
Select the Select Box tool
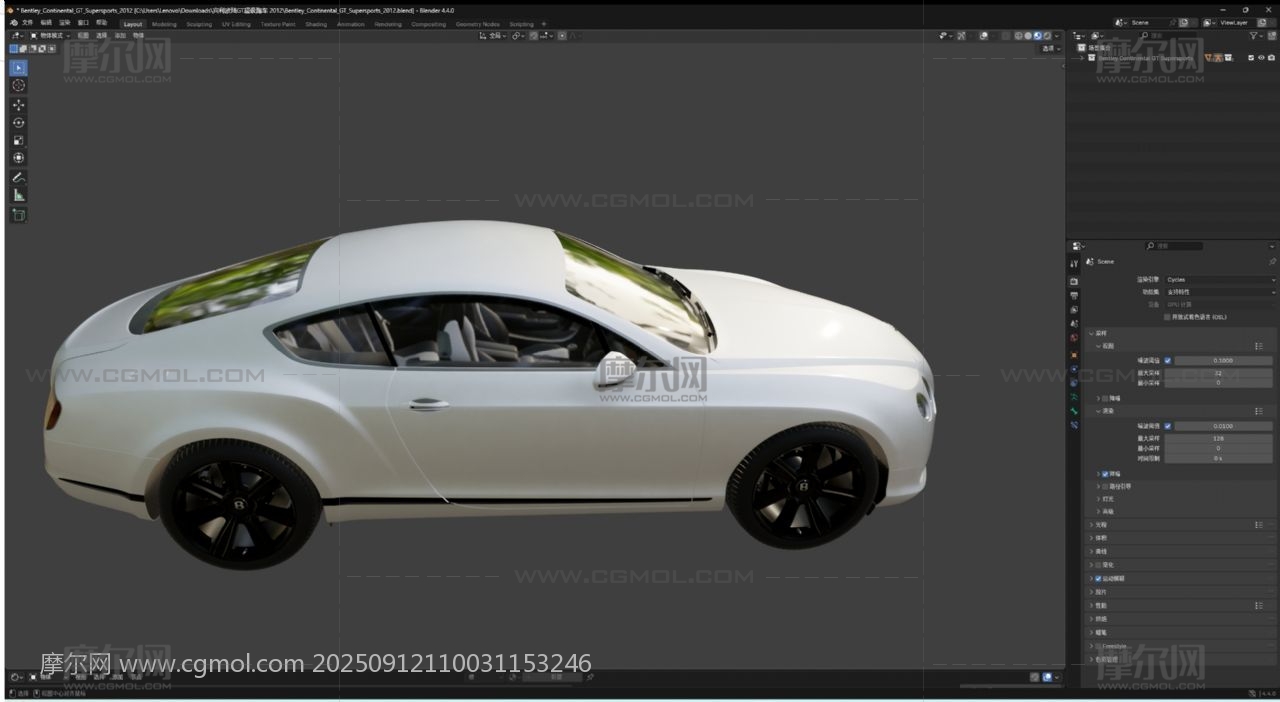pyautogui.click(x=19, y=68)
